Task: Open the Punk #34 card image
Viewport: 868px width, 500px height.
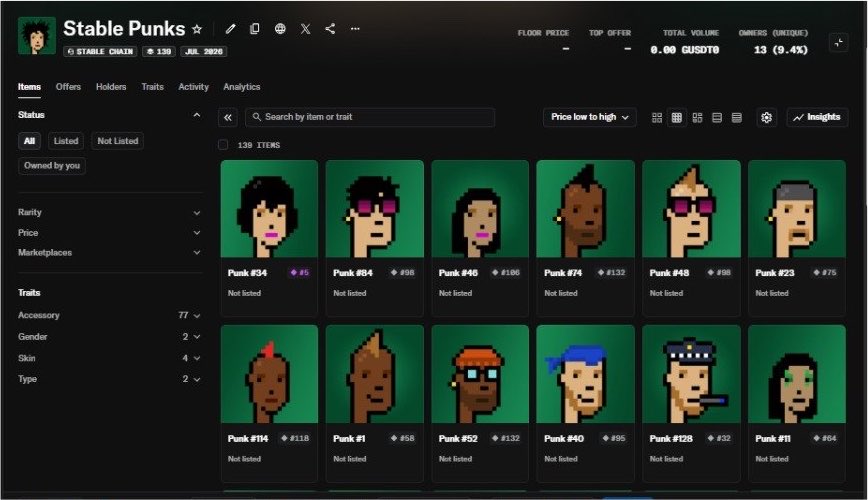Action: click(x=269, y=209)
